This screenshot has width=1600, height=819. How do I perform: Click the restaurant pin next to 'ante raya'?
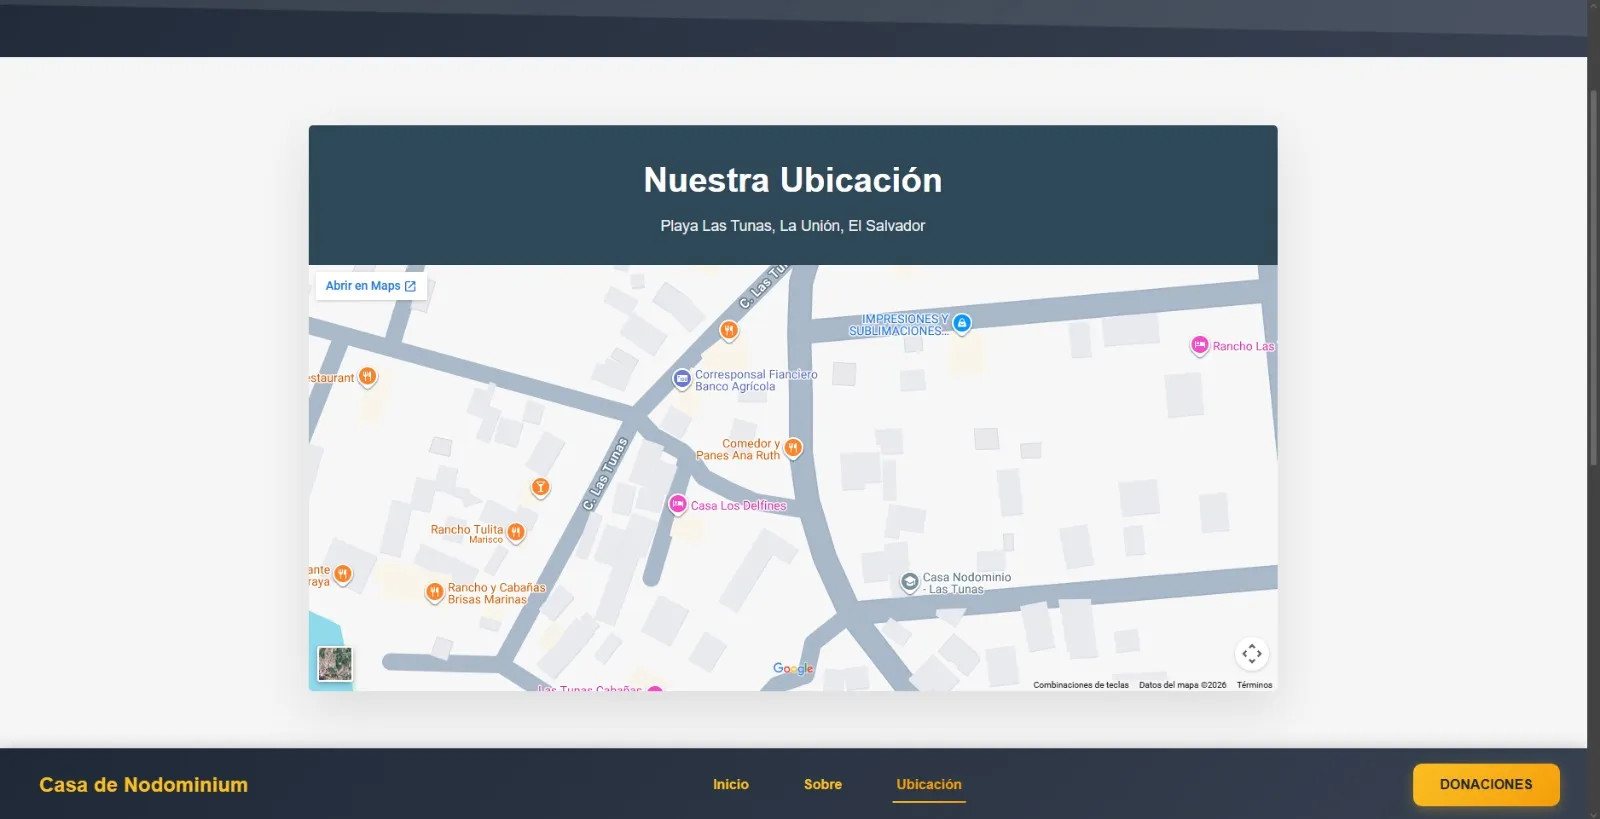pos(343,574)
